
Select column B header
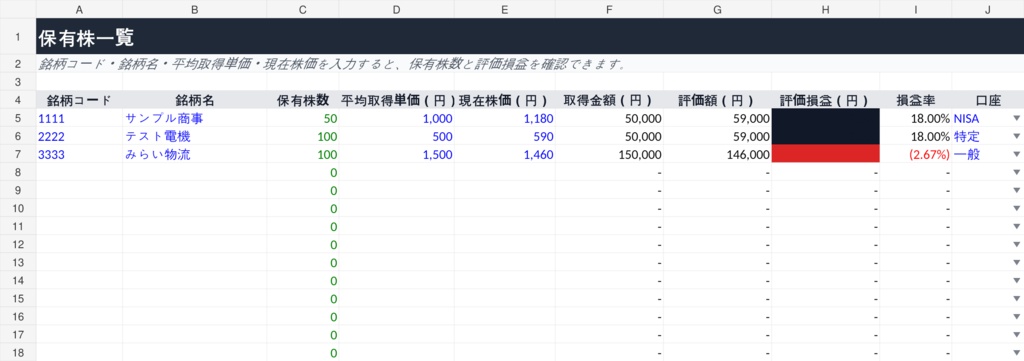195,9
